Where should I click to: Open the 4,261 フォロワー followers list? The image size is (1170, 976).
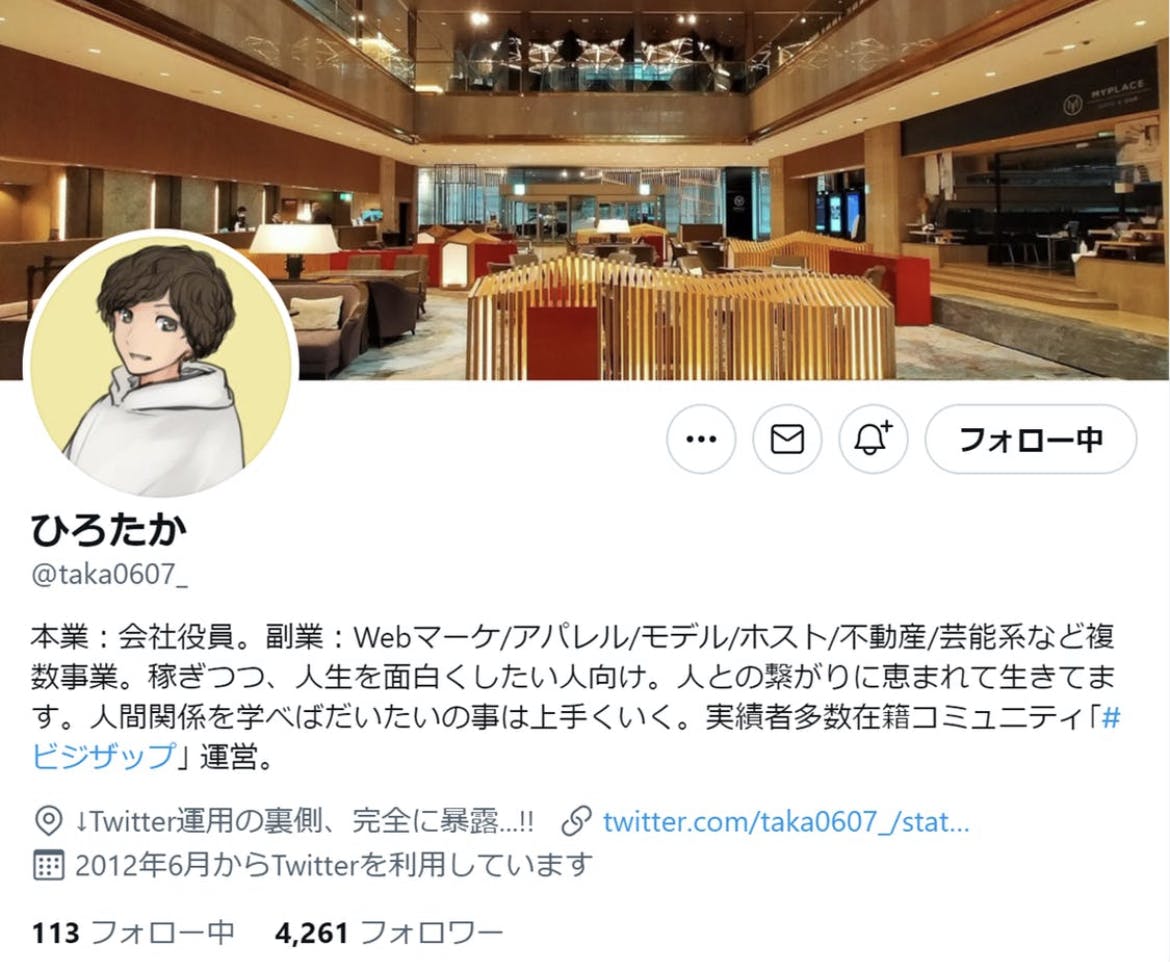pyautogui.click(x=389, y=933)
